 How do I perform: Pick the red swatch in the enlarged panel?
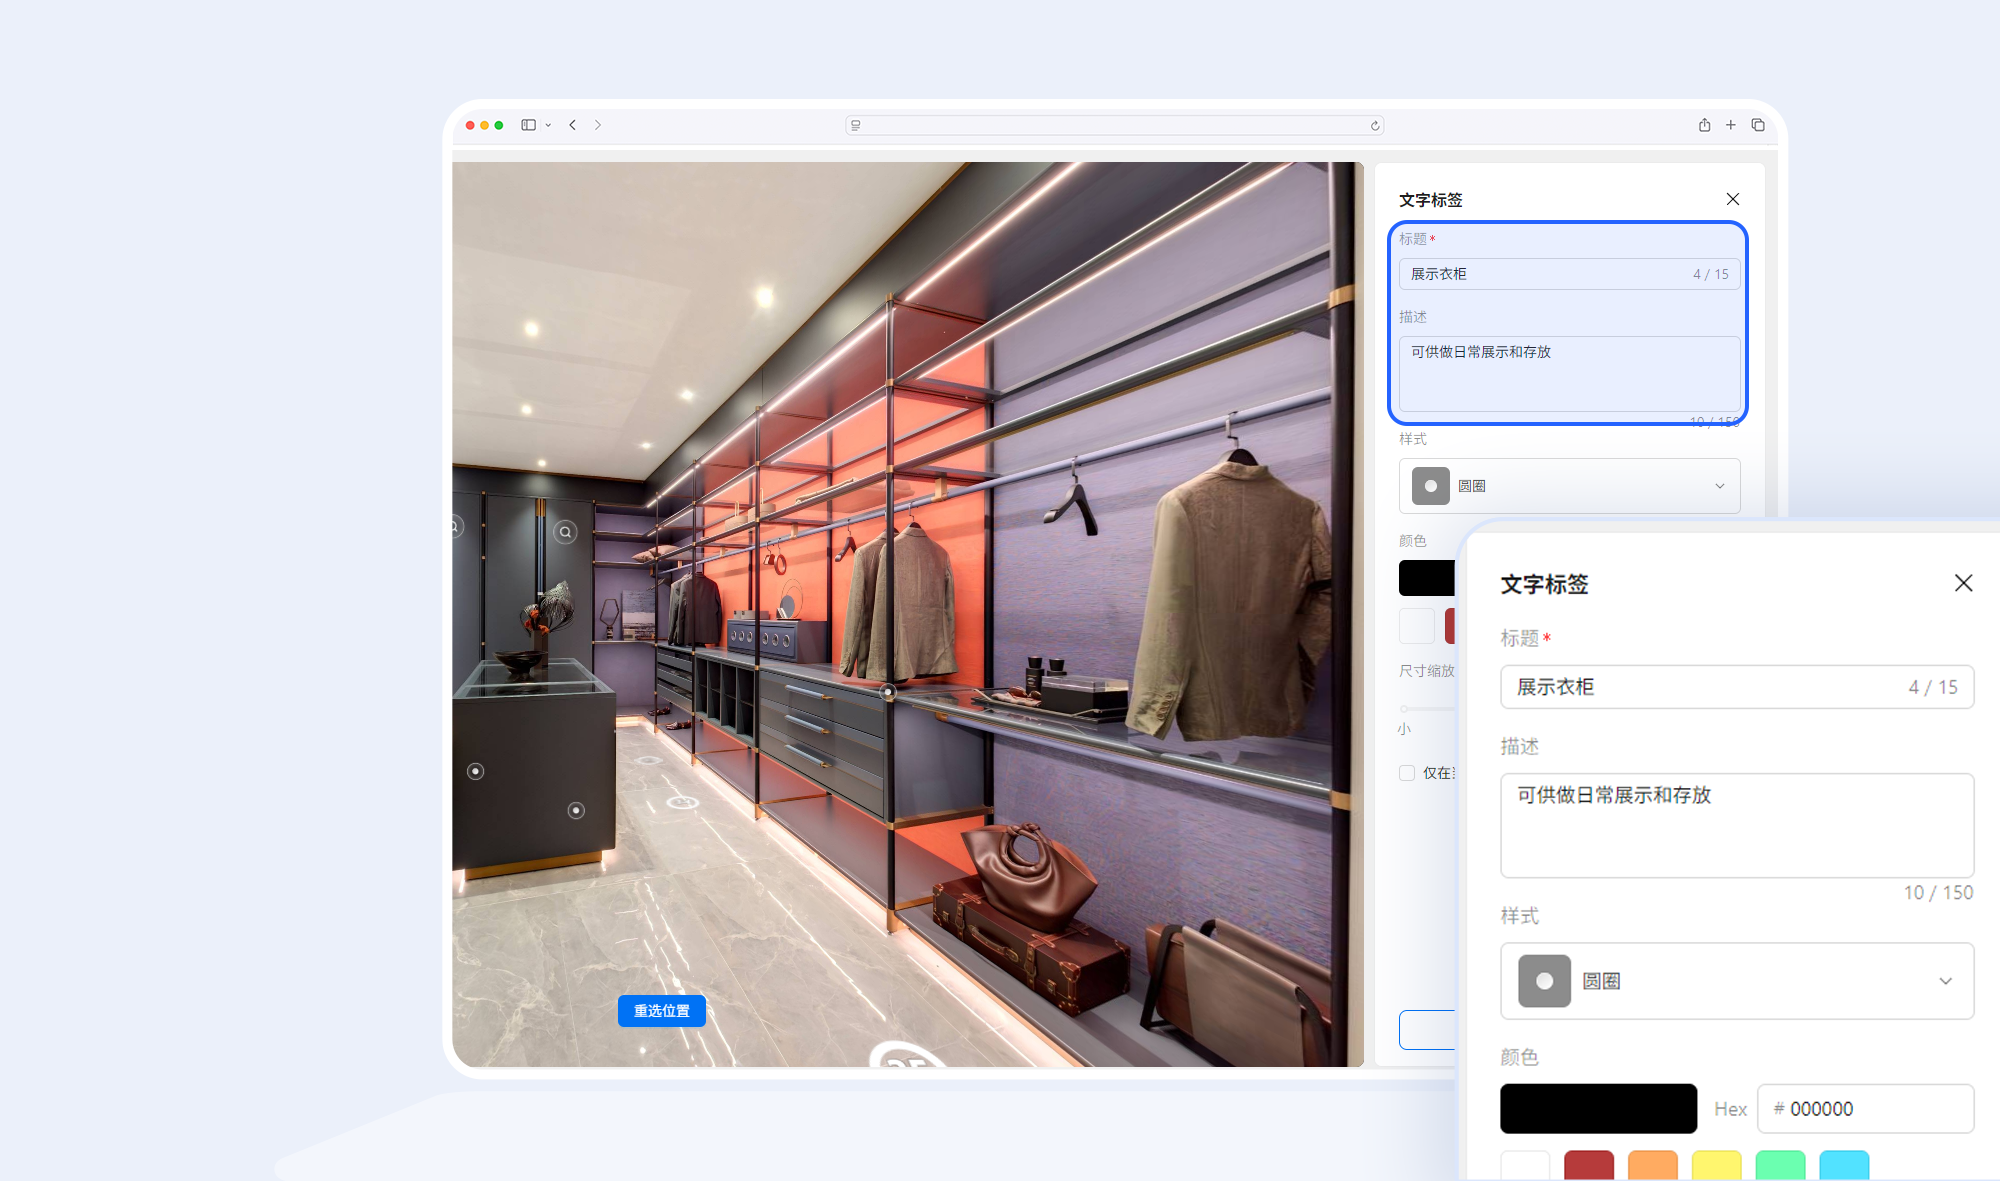pyautogui.click(x=1589, y=1165)
